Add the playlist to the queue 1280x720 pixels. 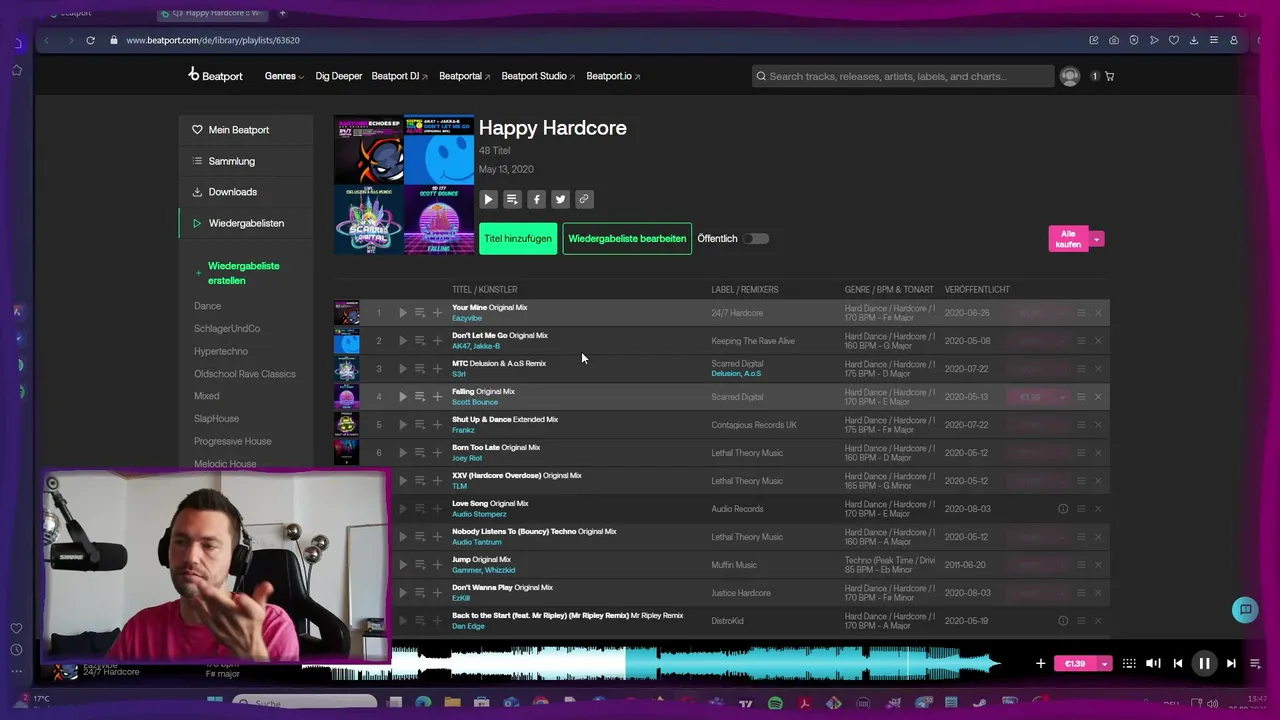pos(512,199)
